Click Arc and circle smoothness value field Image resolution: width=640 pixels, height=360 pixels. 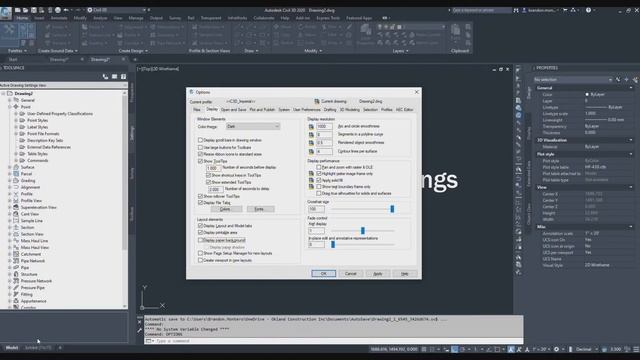(x=324, y=127)
